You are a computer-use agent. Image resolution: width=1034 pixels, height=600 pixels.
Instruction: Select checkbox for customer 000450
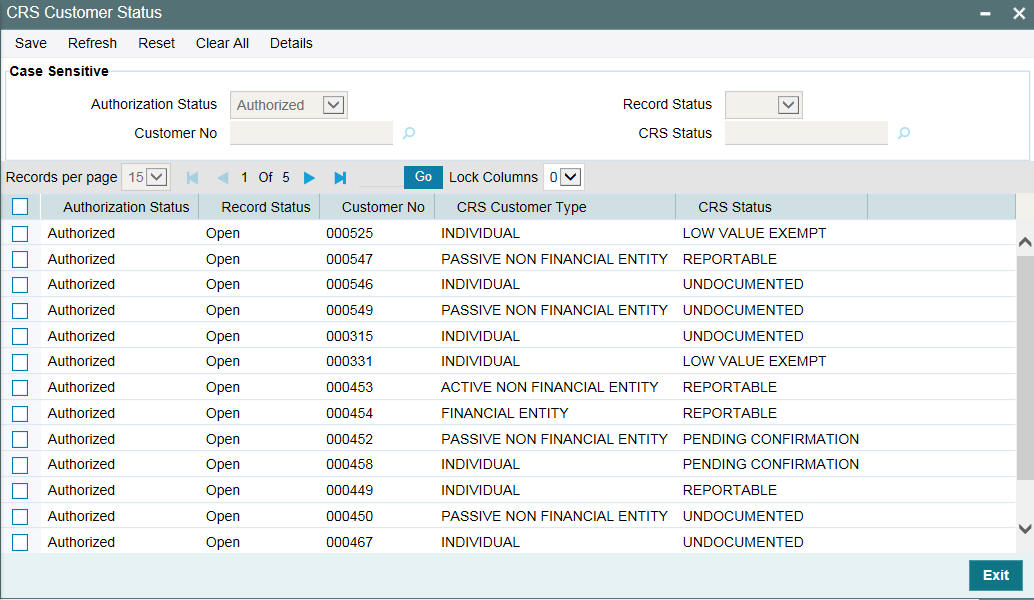pos(20,516)
